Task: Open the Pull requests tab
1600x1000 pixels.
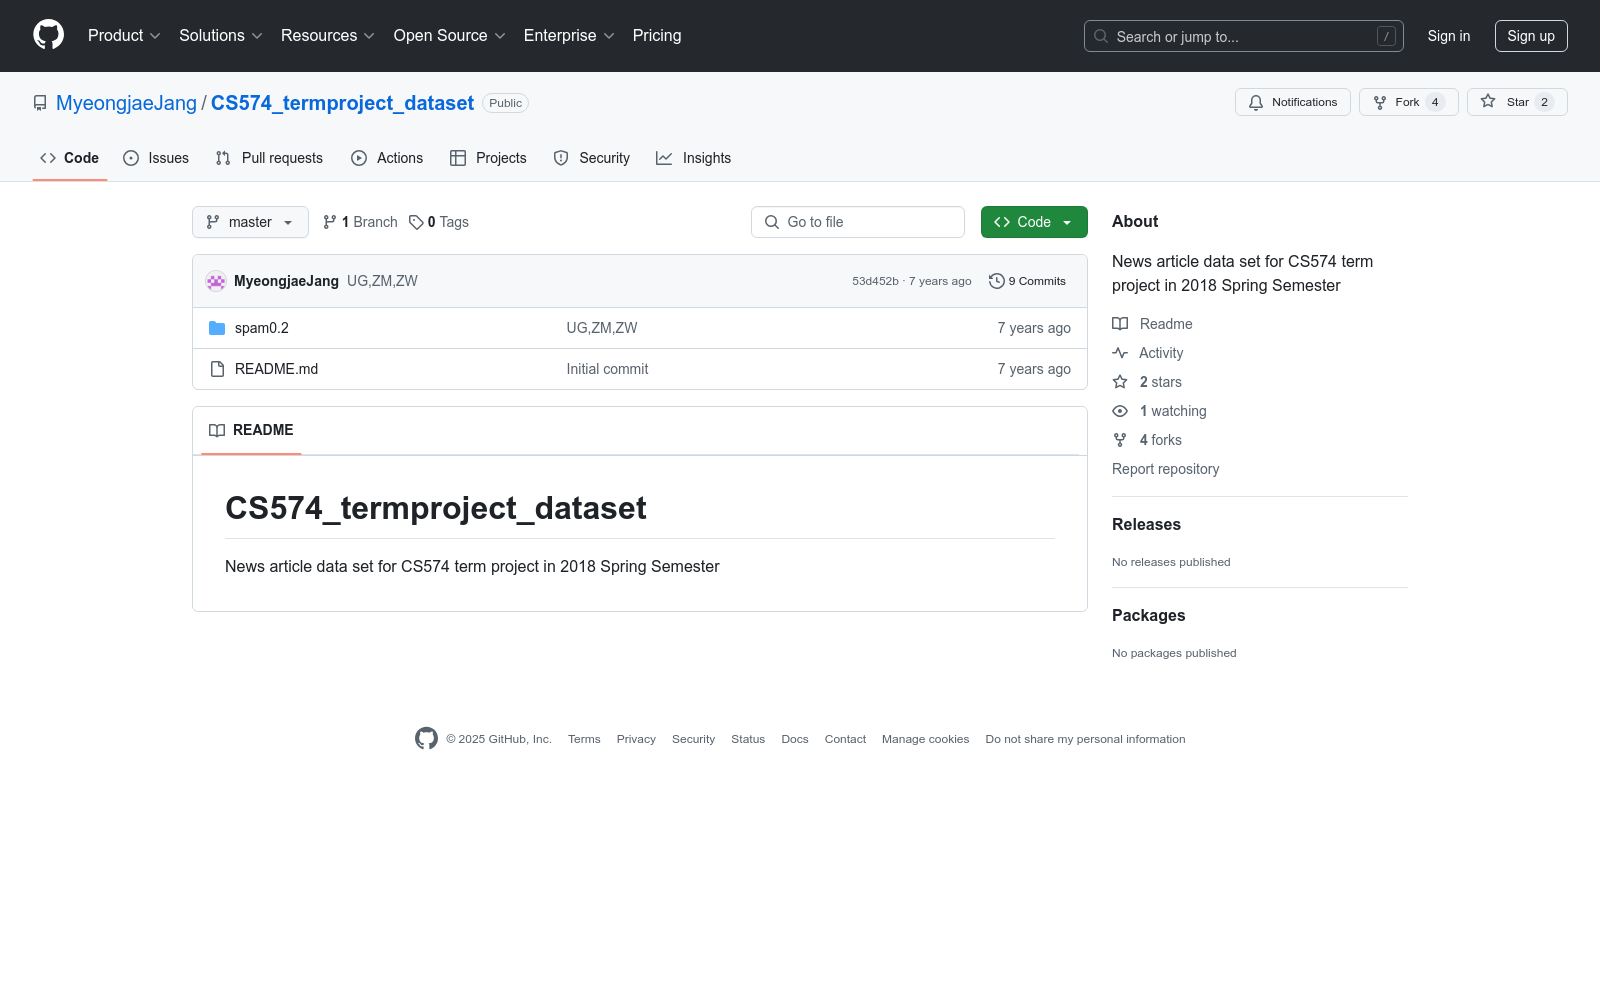Action: click(x=269, y=158)
